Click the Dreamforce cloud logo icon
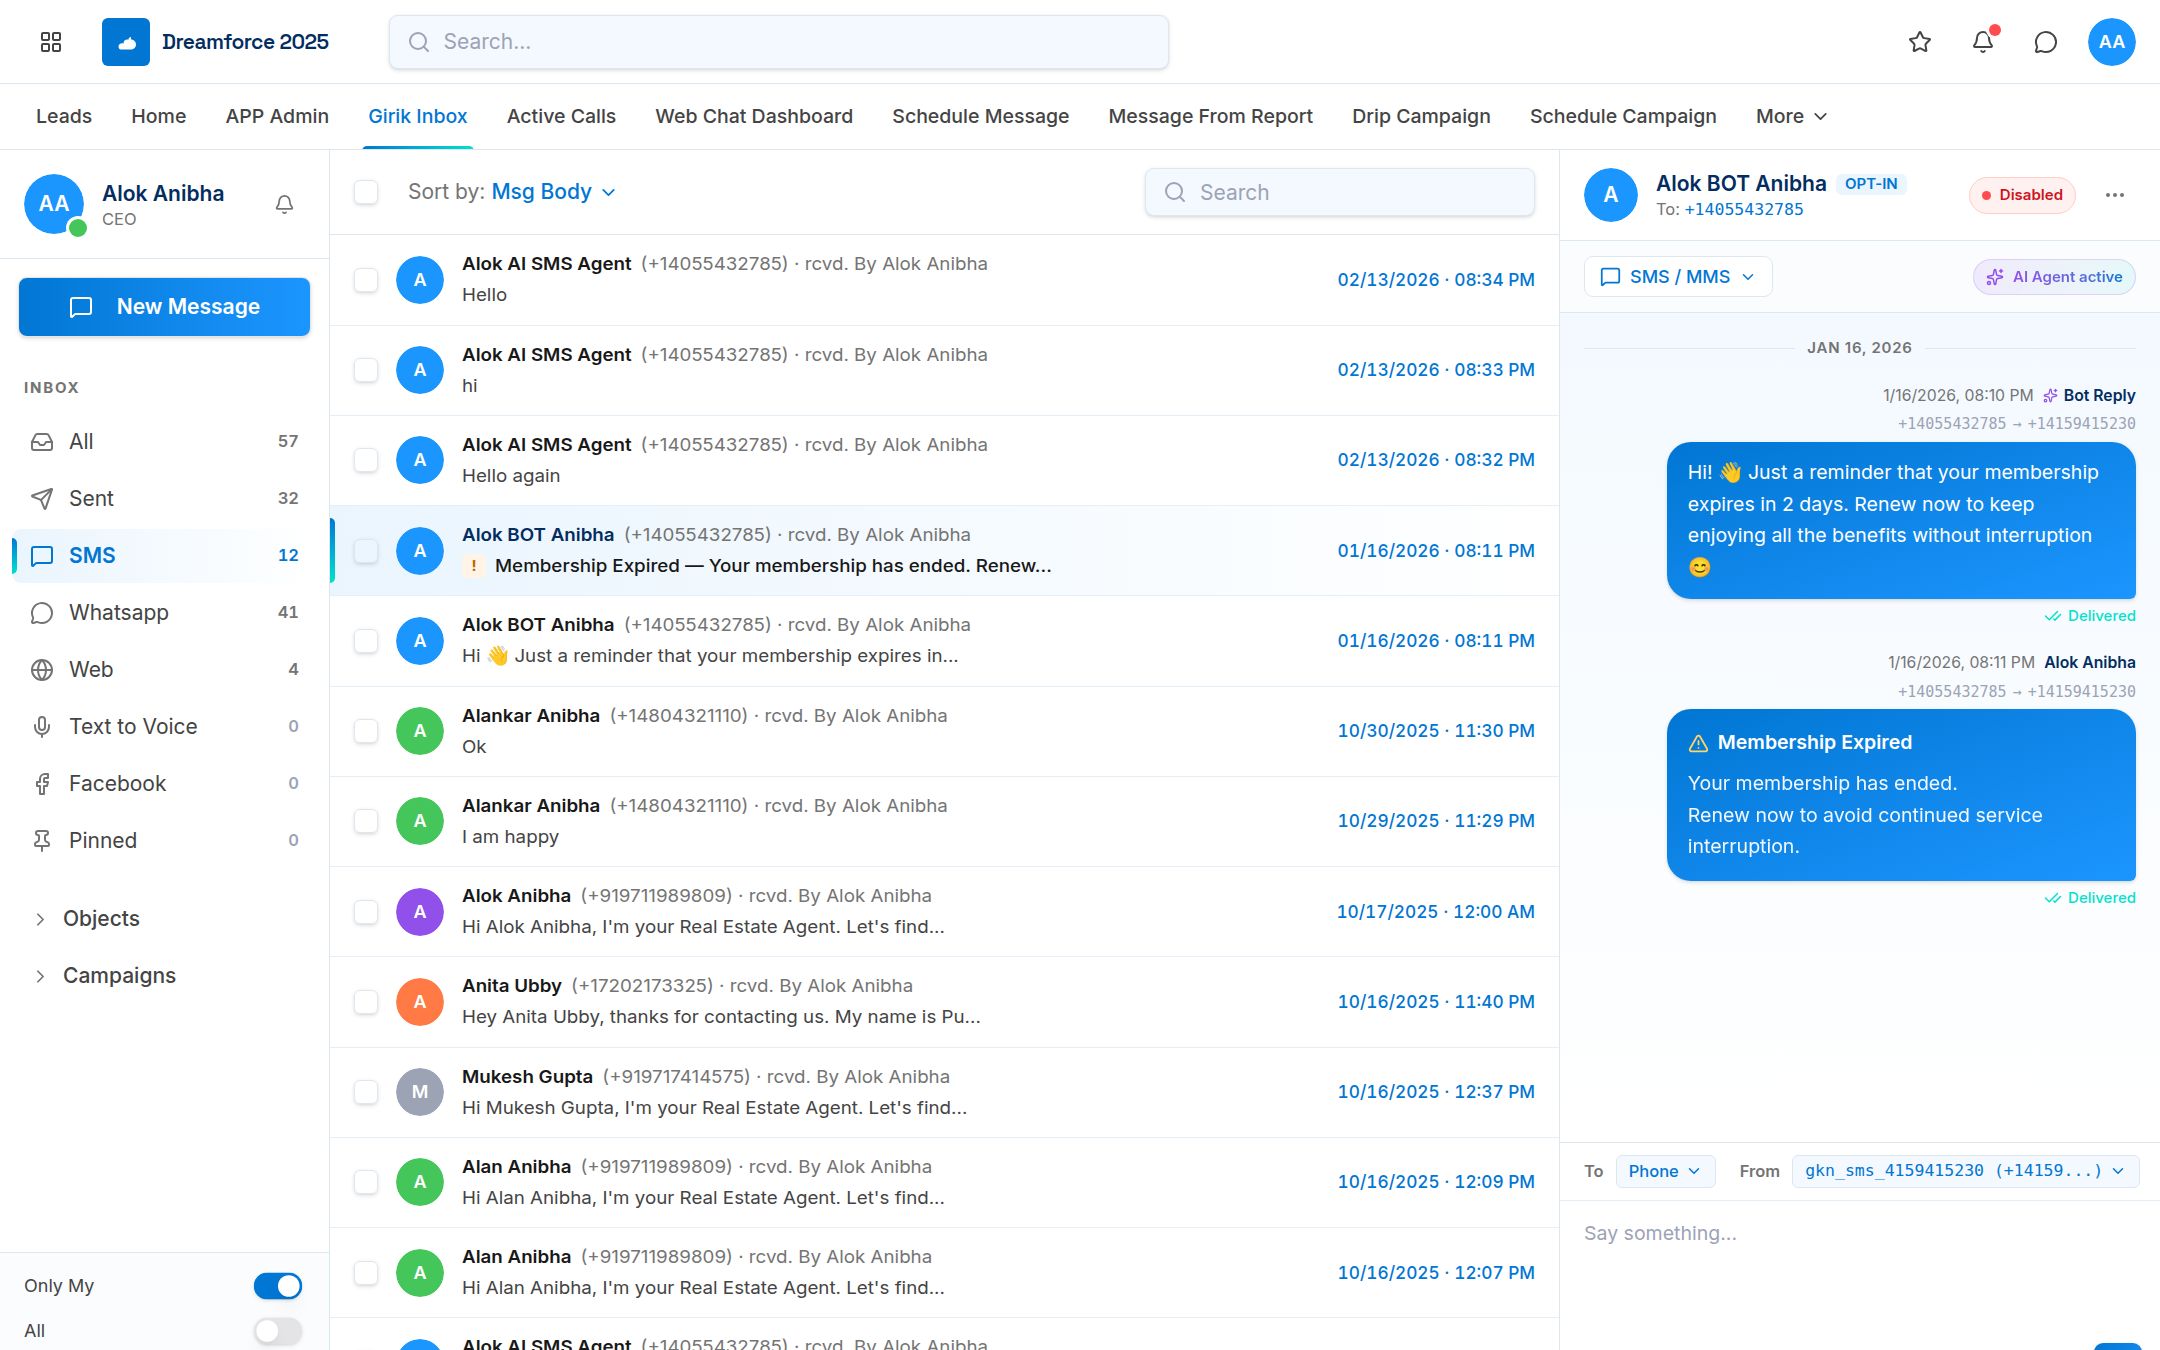This screenshot has width=2160, height=1350. [x=126, y=42]
